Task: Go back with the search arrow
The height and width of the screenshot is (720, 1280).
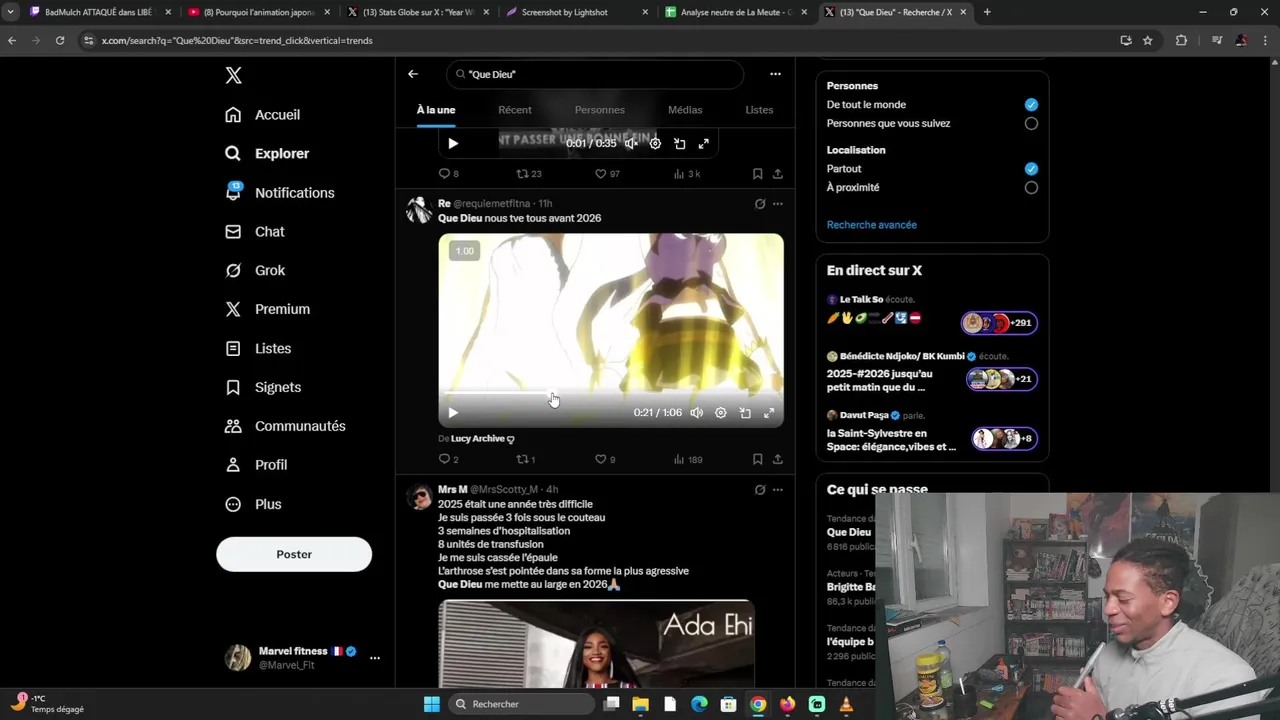Action: point(413,74)
